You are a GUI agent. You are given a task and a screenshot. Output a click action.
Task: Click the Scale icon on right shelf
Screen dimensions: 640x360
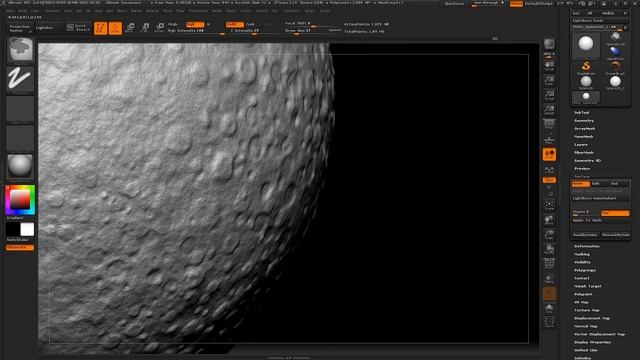click(x=549, y=235)
